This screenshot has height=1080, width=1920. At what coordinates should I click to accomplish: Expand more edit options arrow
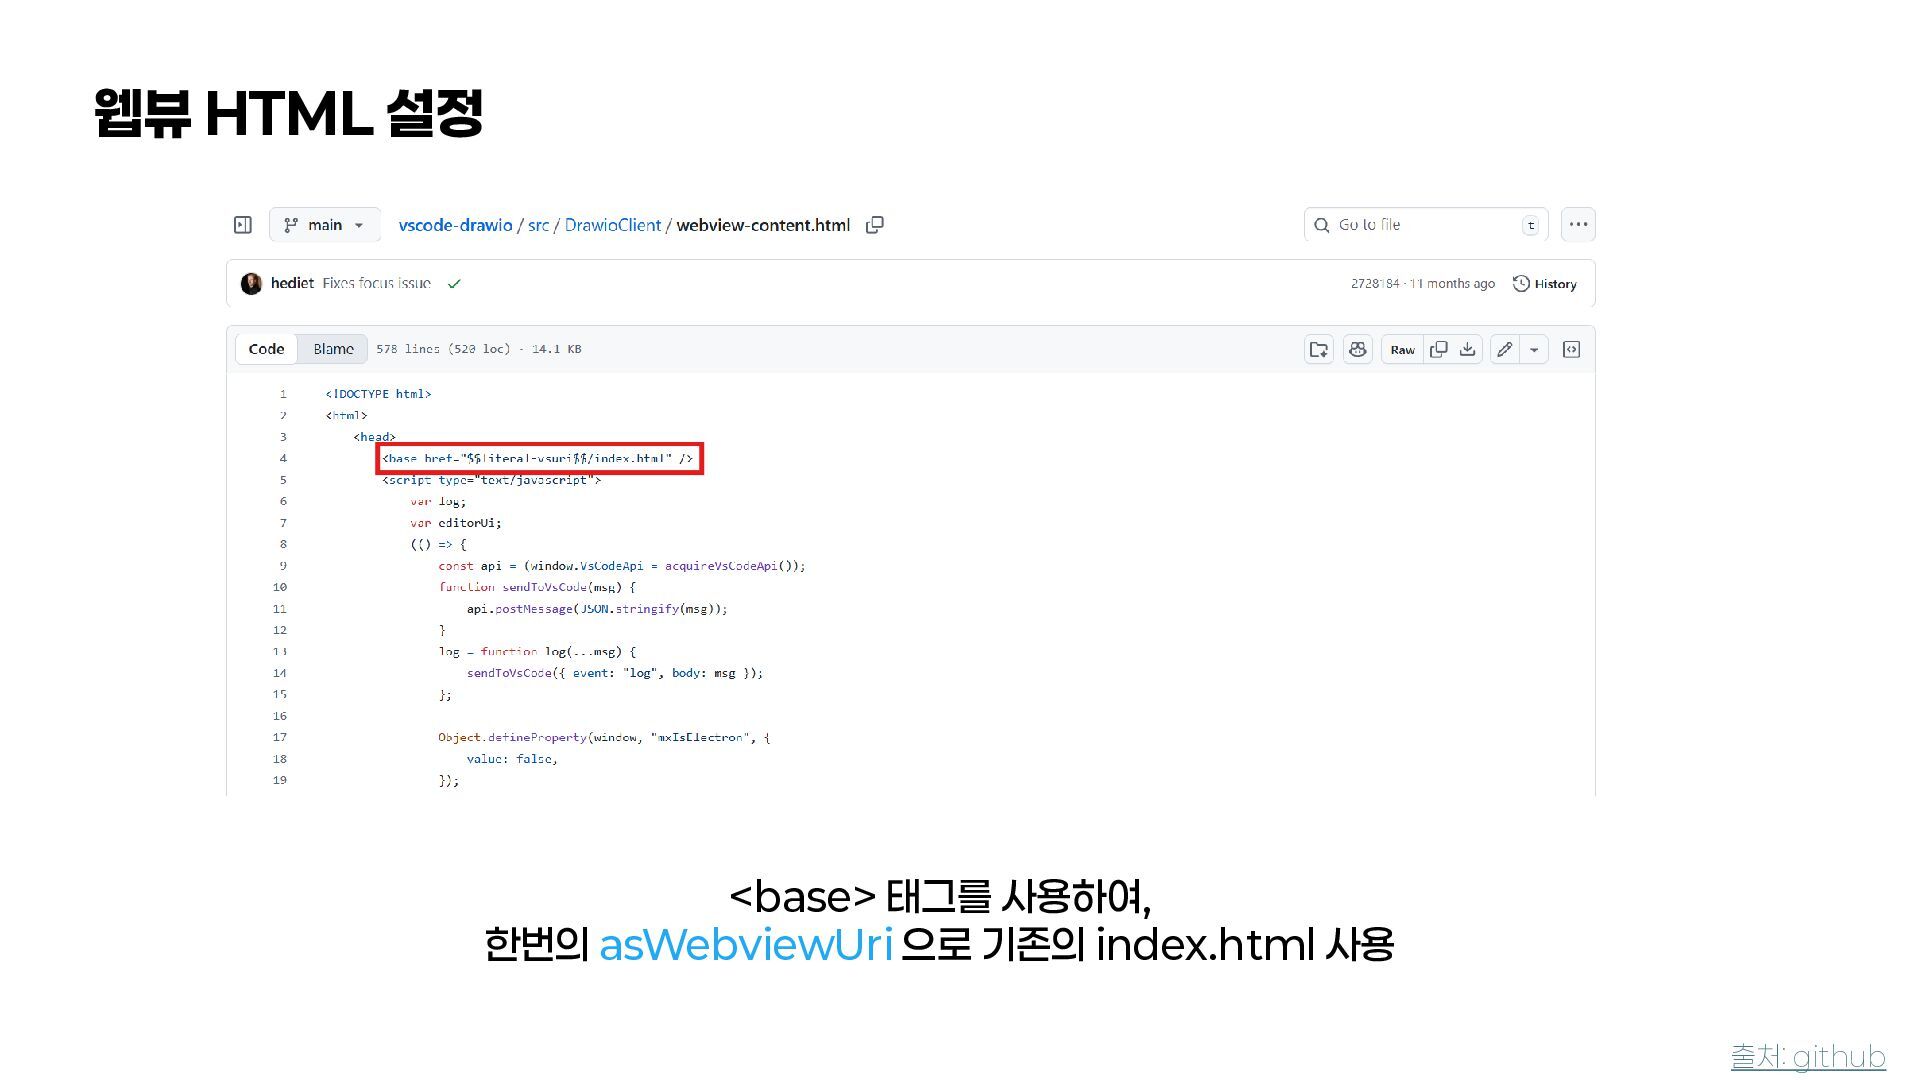pyautogui.click(x=1534, y=349)
